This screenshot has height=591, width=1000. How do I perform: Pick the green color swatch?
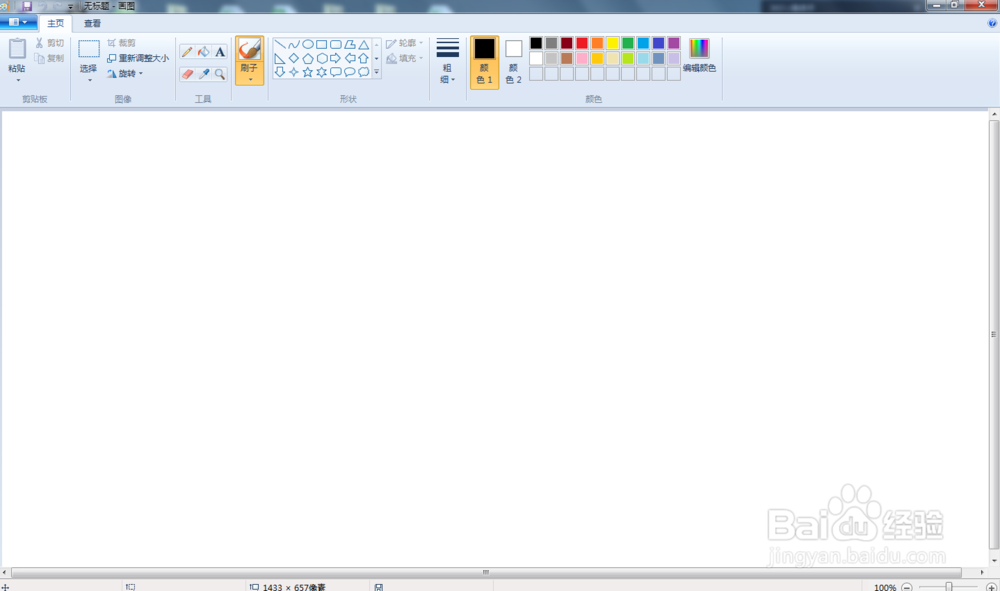(628, 43)
